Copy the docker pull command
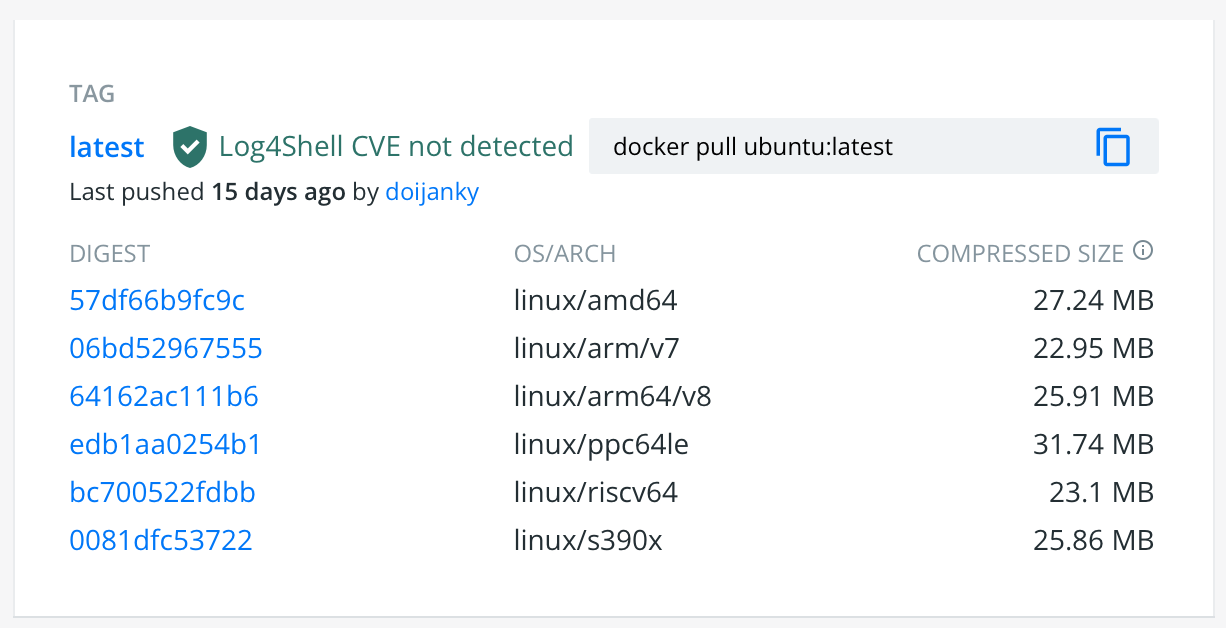This screenshot has width=1226, height=628. coord(1113,146)
